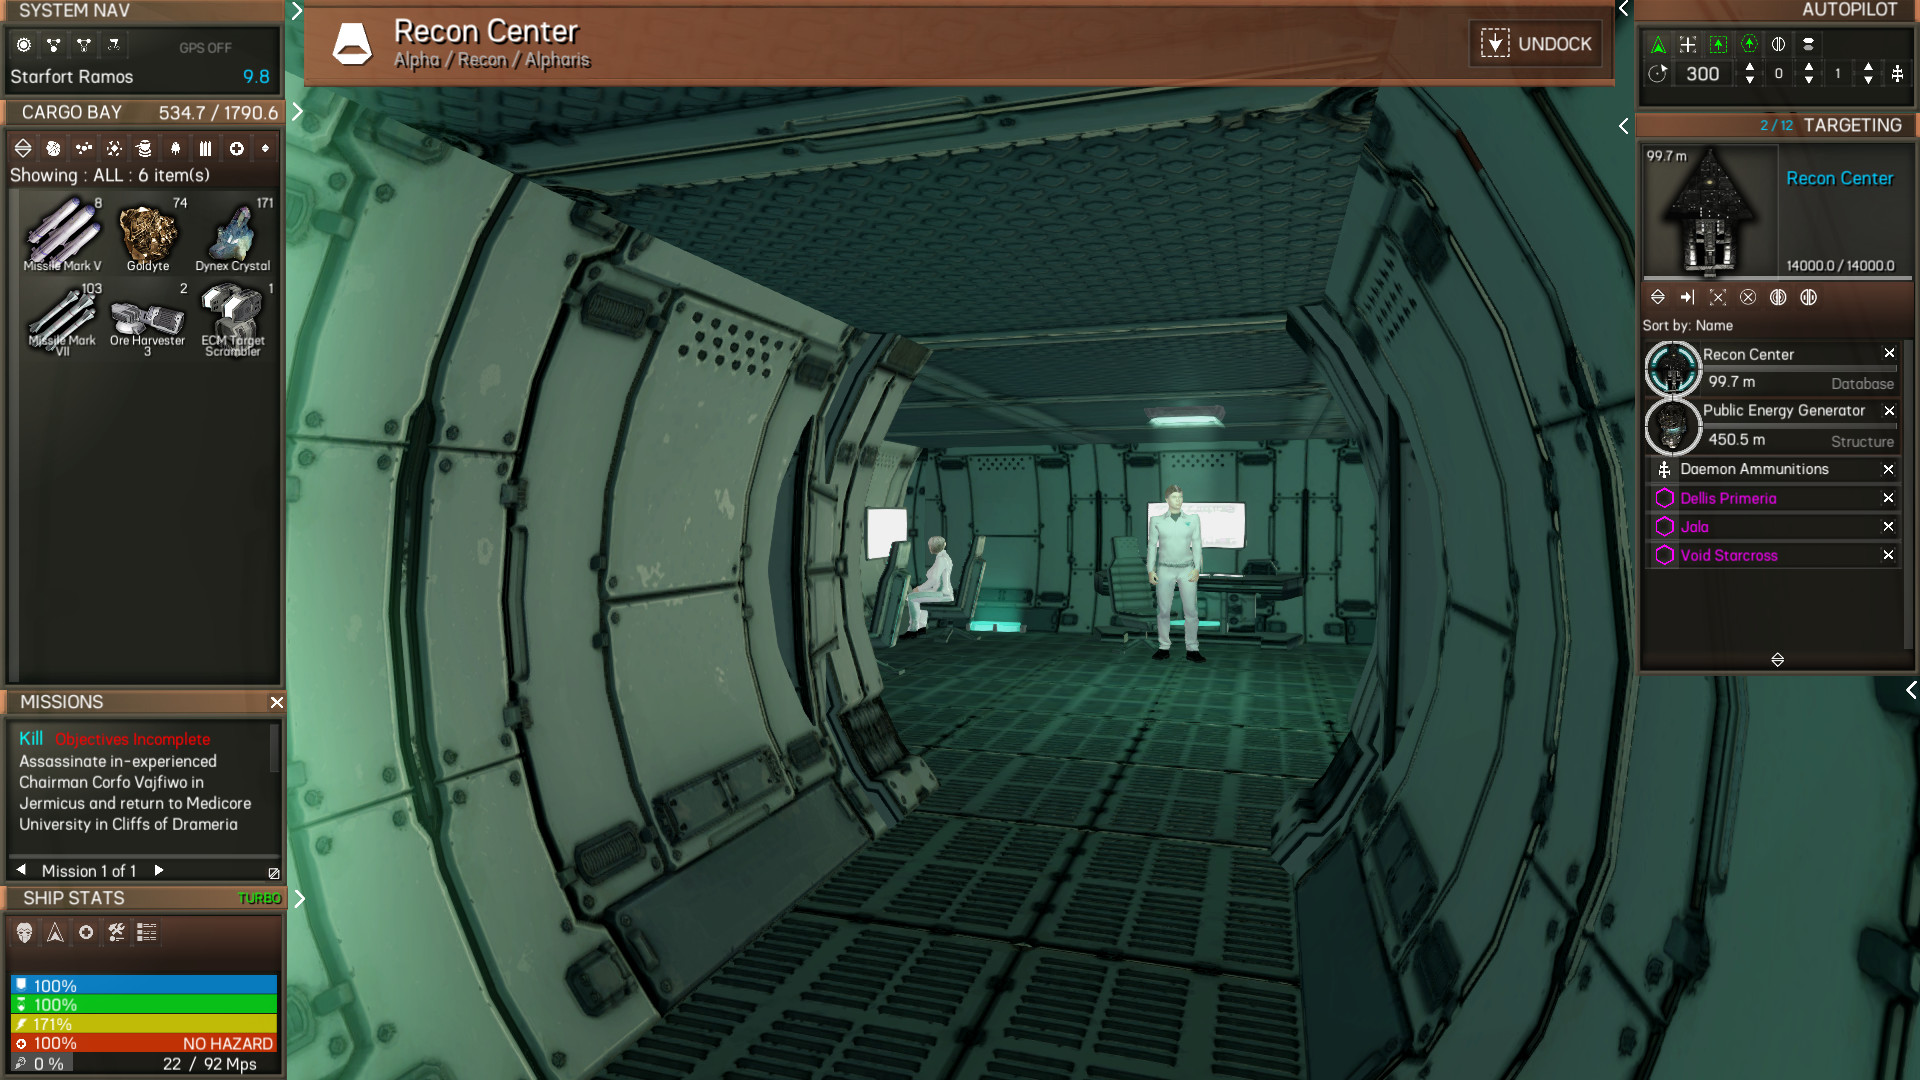Click the rotation reset icon in Autopilot panel
This screenshot has width=1920, height=1080.
1658,73
